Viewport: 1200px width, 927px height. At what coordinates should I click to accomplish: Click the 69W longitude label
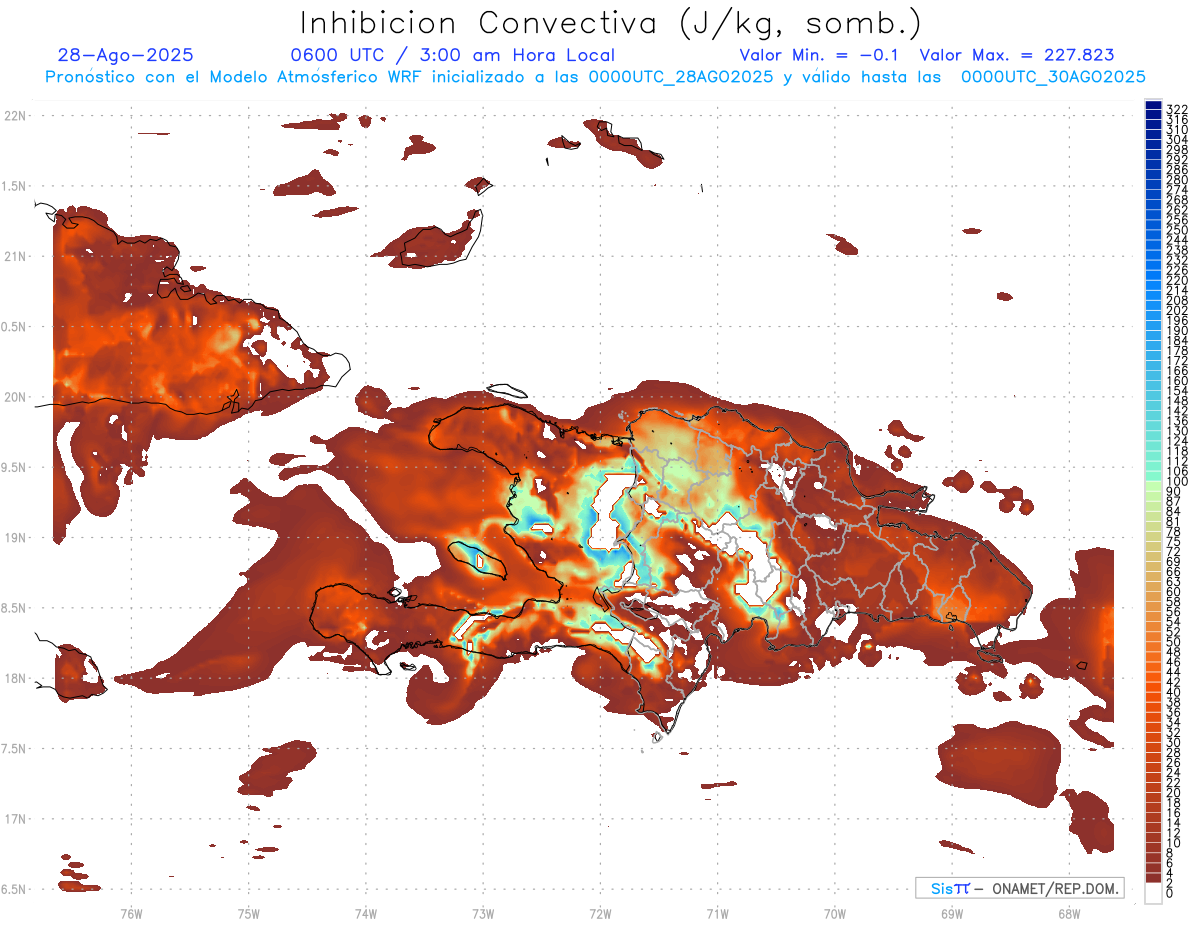pos(952,913)
